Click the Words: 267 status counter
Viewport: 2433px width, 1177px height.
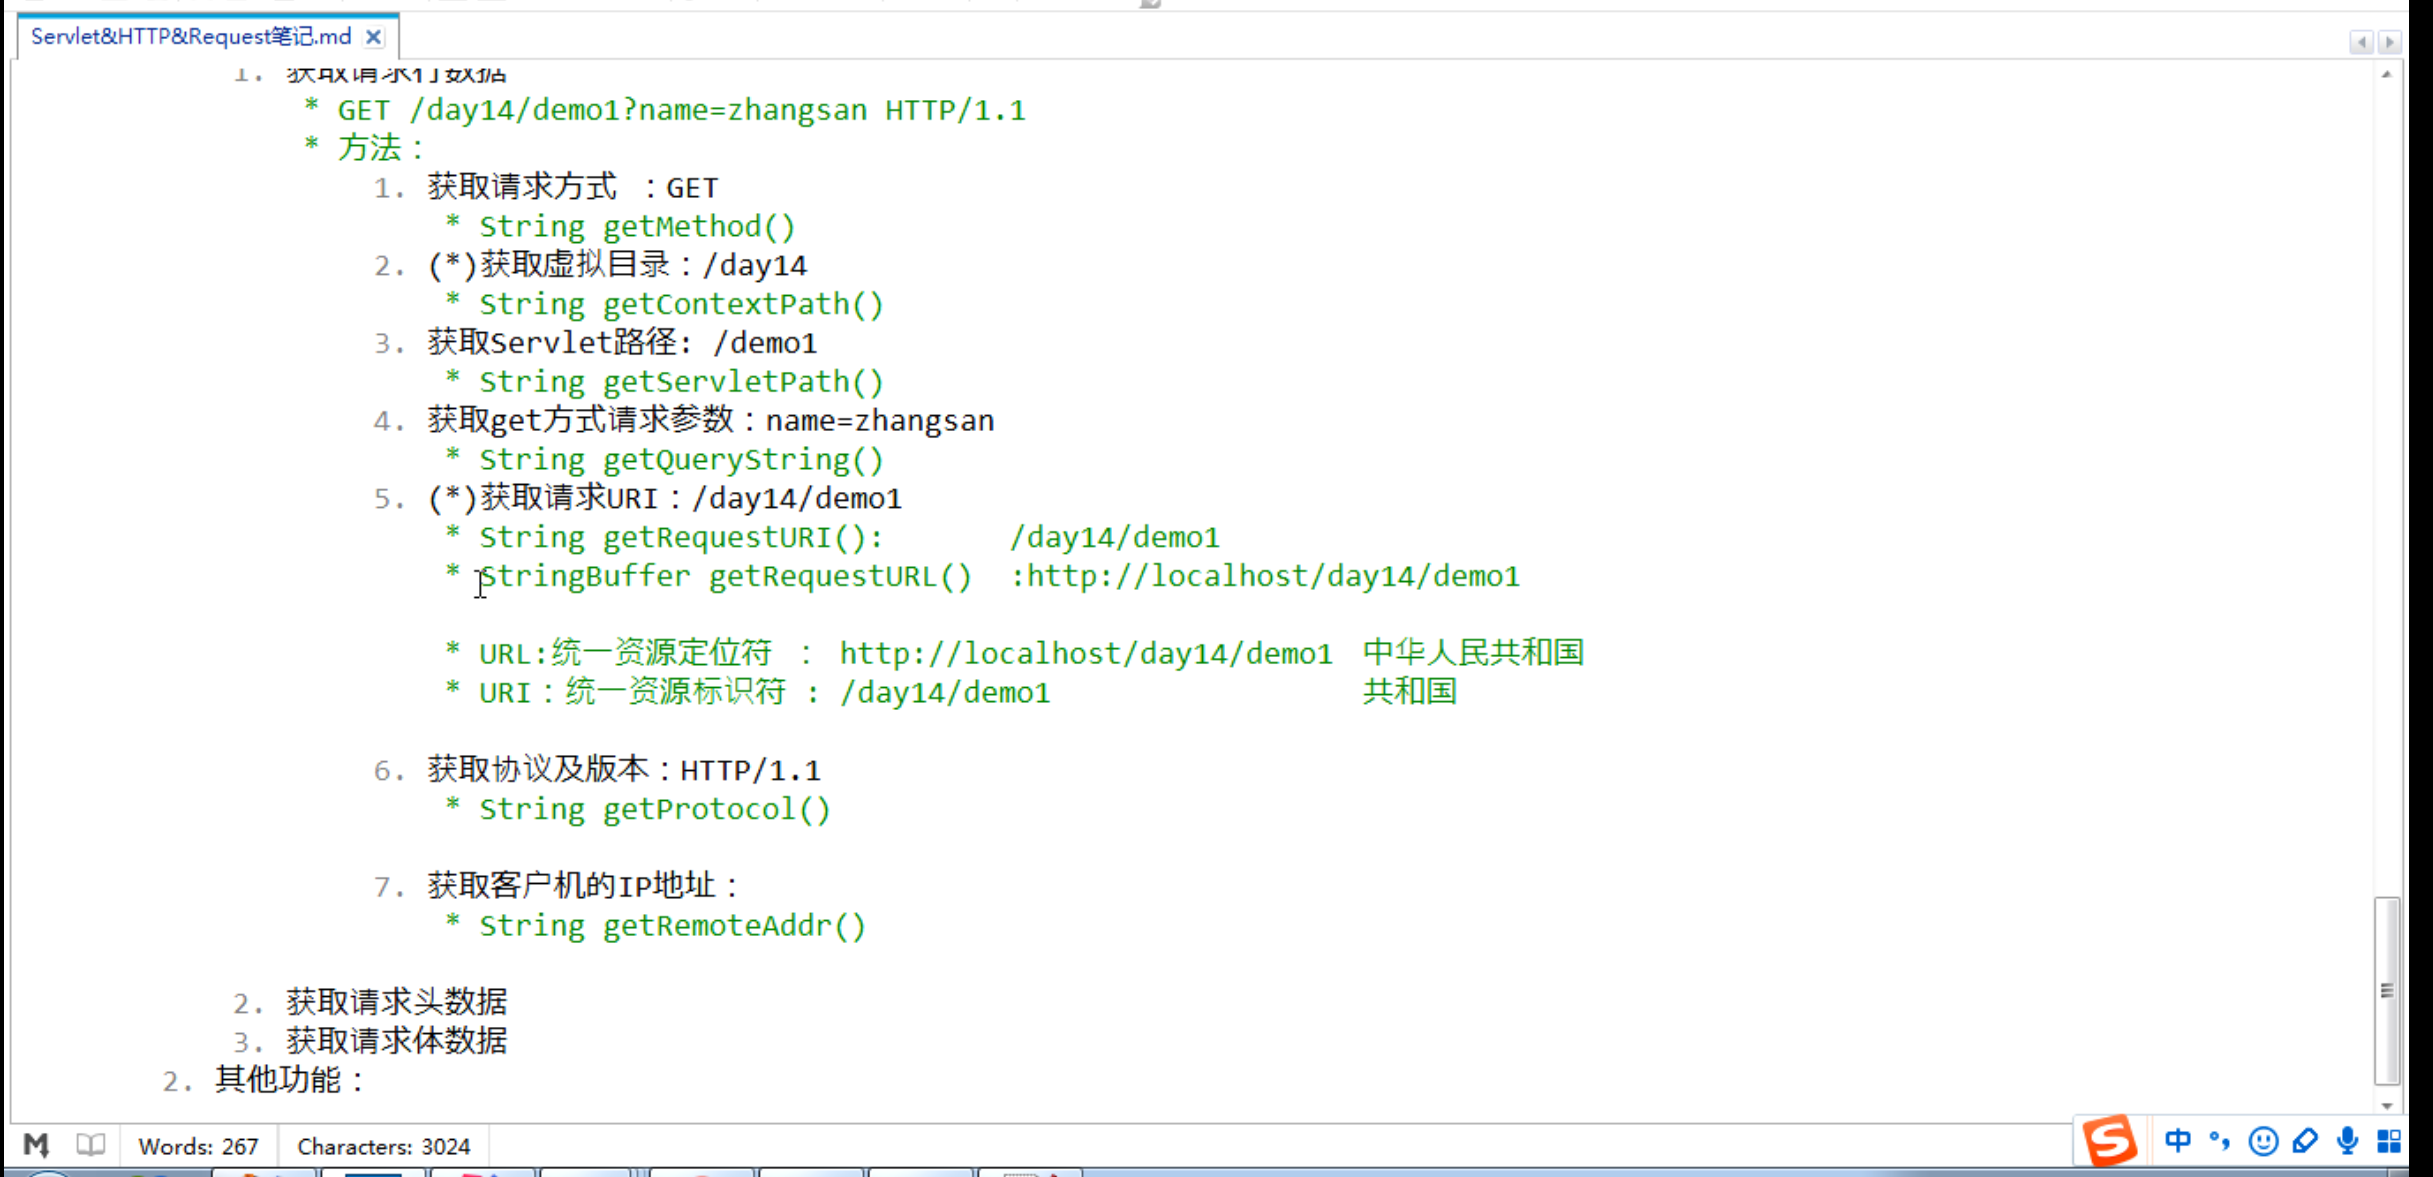click(x=198, y=1146)
